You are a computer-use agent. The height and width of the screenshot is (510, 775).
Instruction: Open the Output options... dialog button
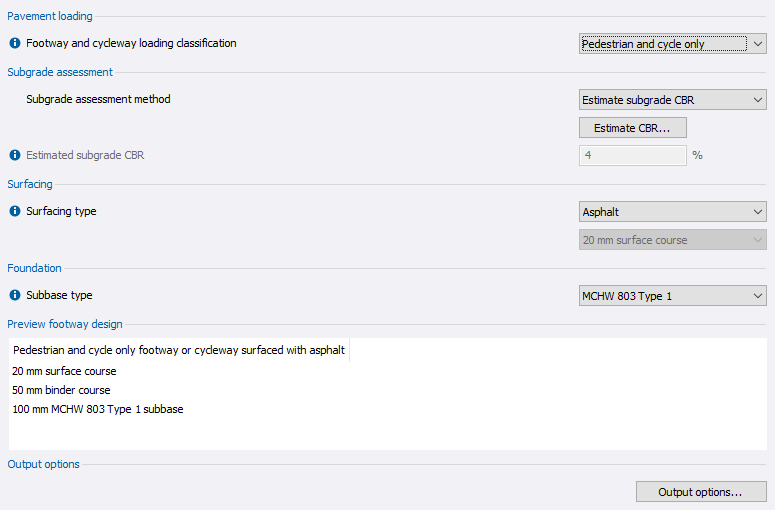click(701, 492)
